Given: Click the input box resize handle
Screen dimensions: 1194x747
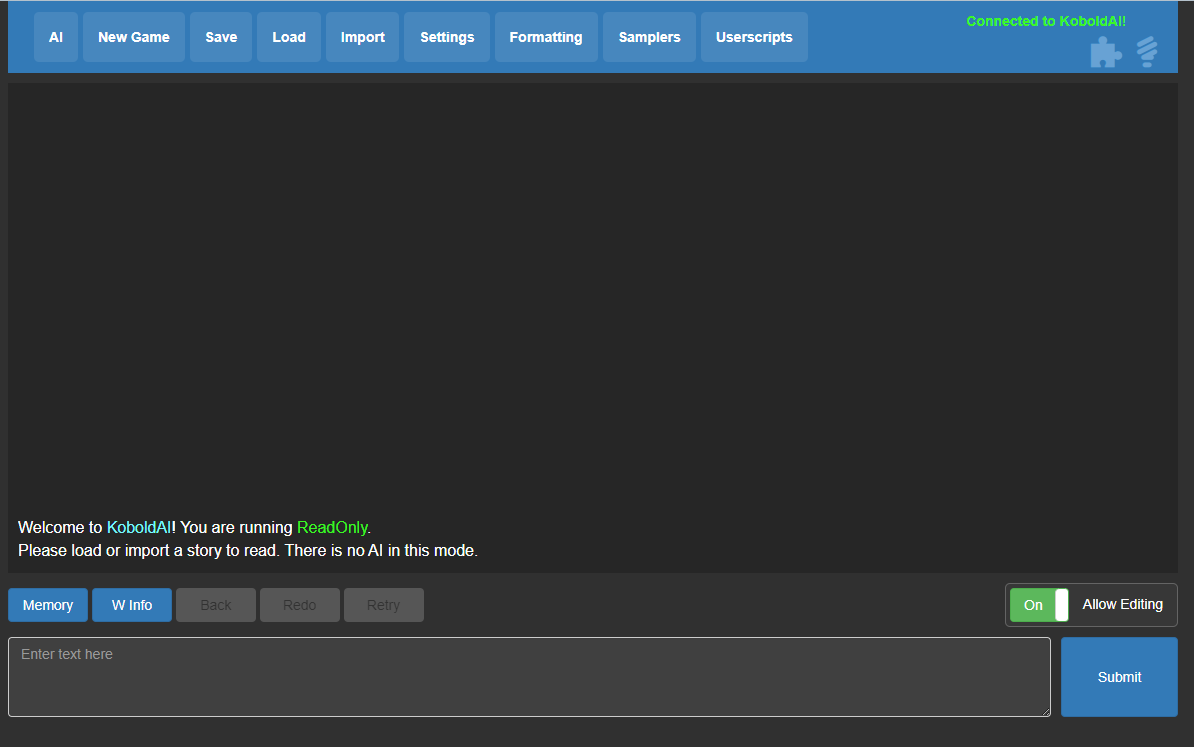Looking at the screenshot, I should (1045, 711).
